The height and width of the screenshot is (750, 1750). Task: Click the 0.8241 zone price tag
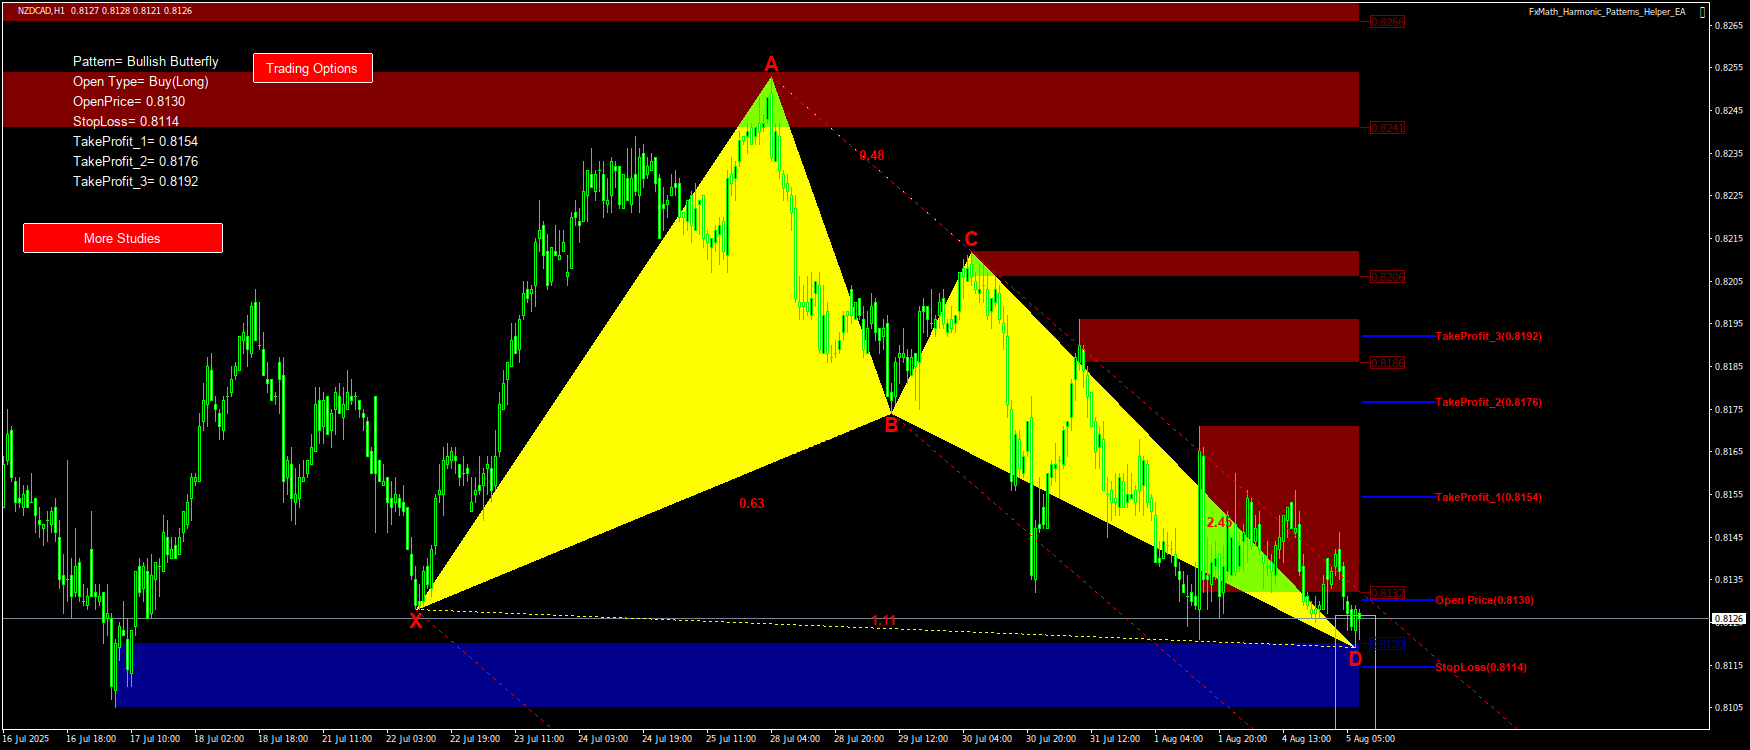click(x=1387, y=128)
